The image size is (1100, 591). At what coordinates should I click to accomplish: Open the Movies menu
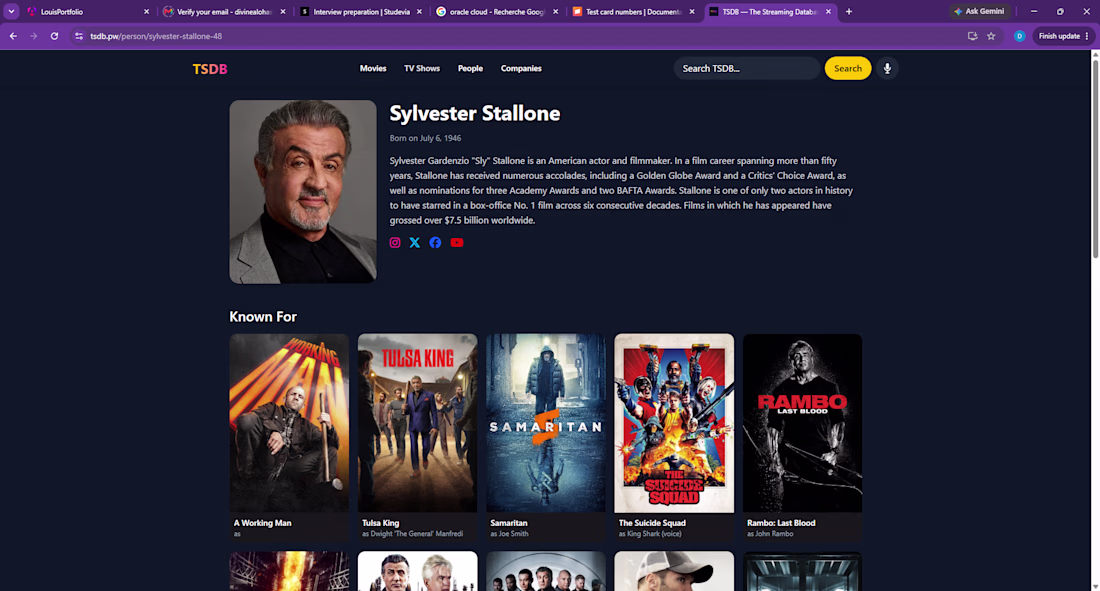(x=373, y=68)
